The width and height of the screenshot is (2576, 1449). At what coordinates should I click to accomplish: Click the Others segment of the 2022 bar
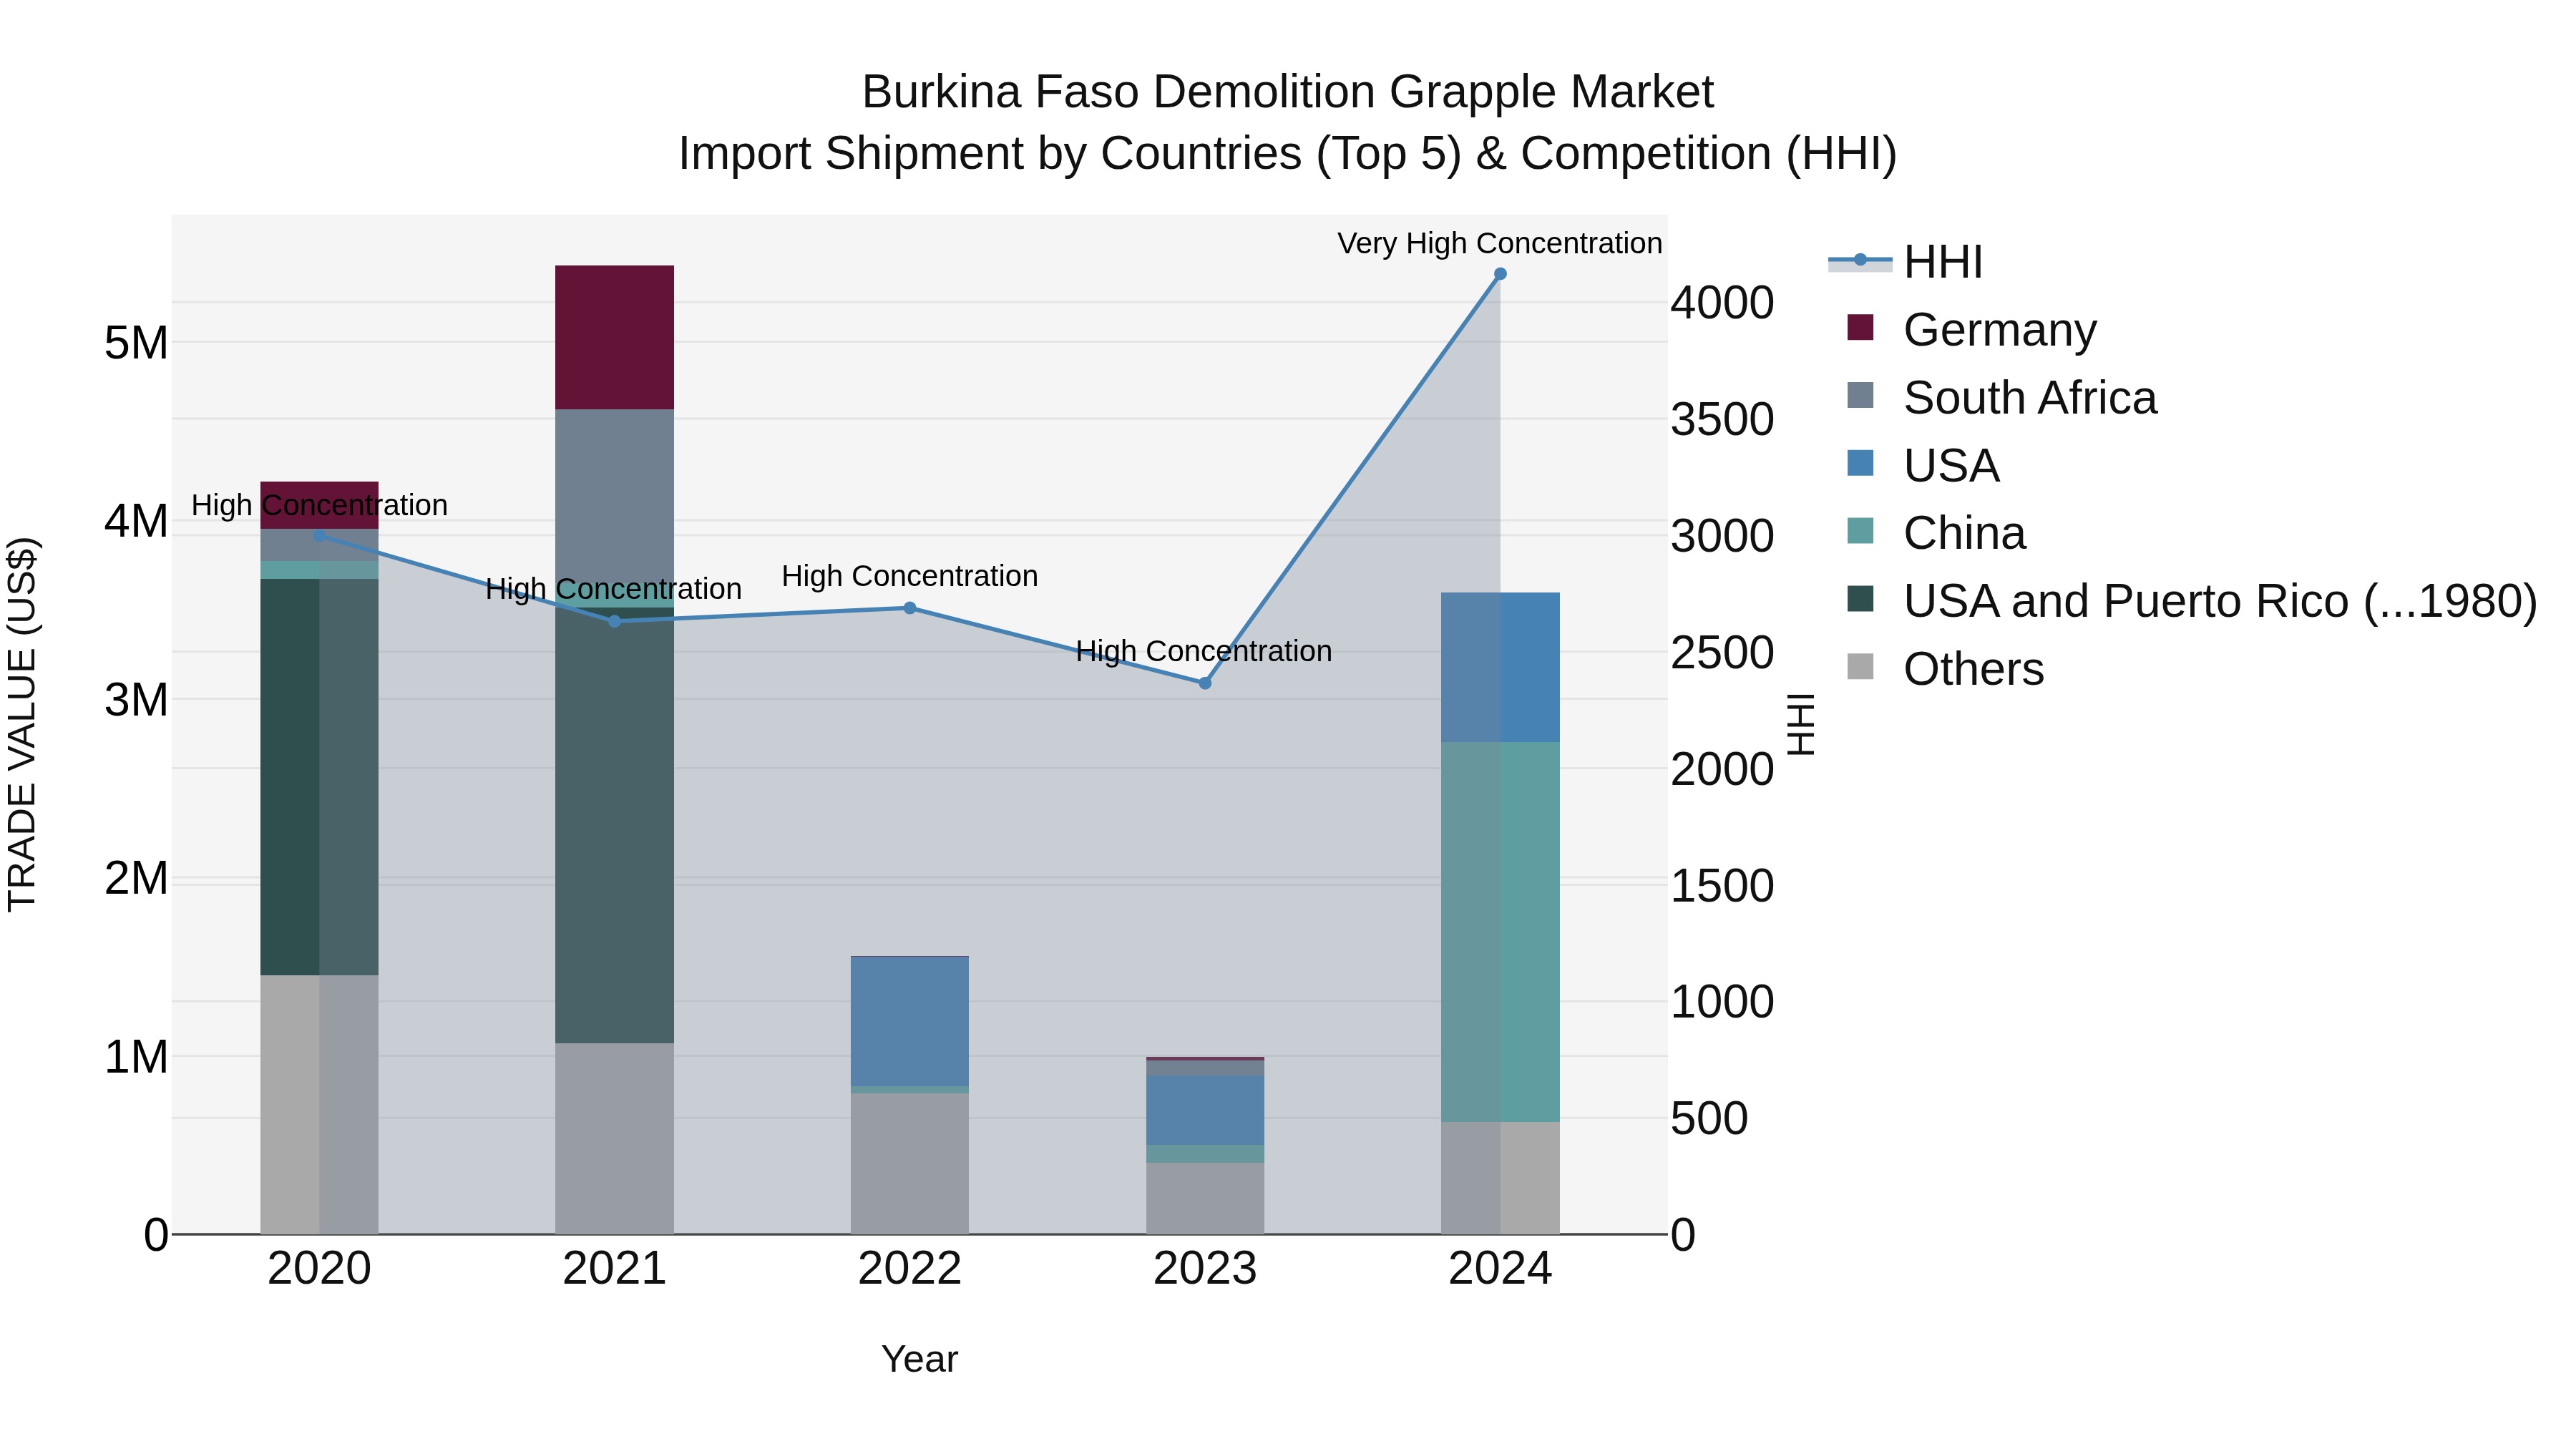click(910, 1164)
